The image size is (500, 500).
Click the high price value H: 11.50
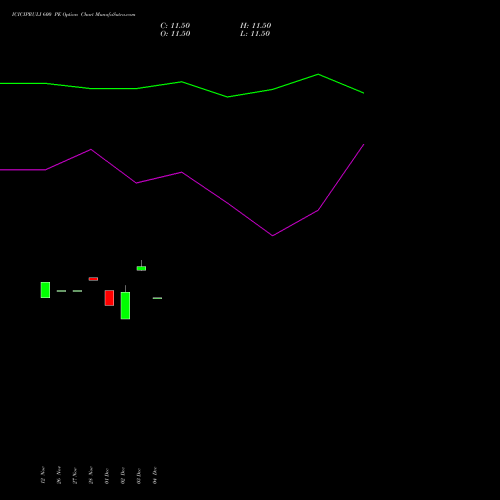[x=256, y=26]
